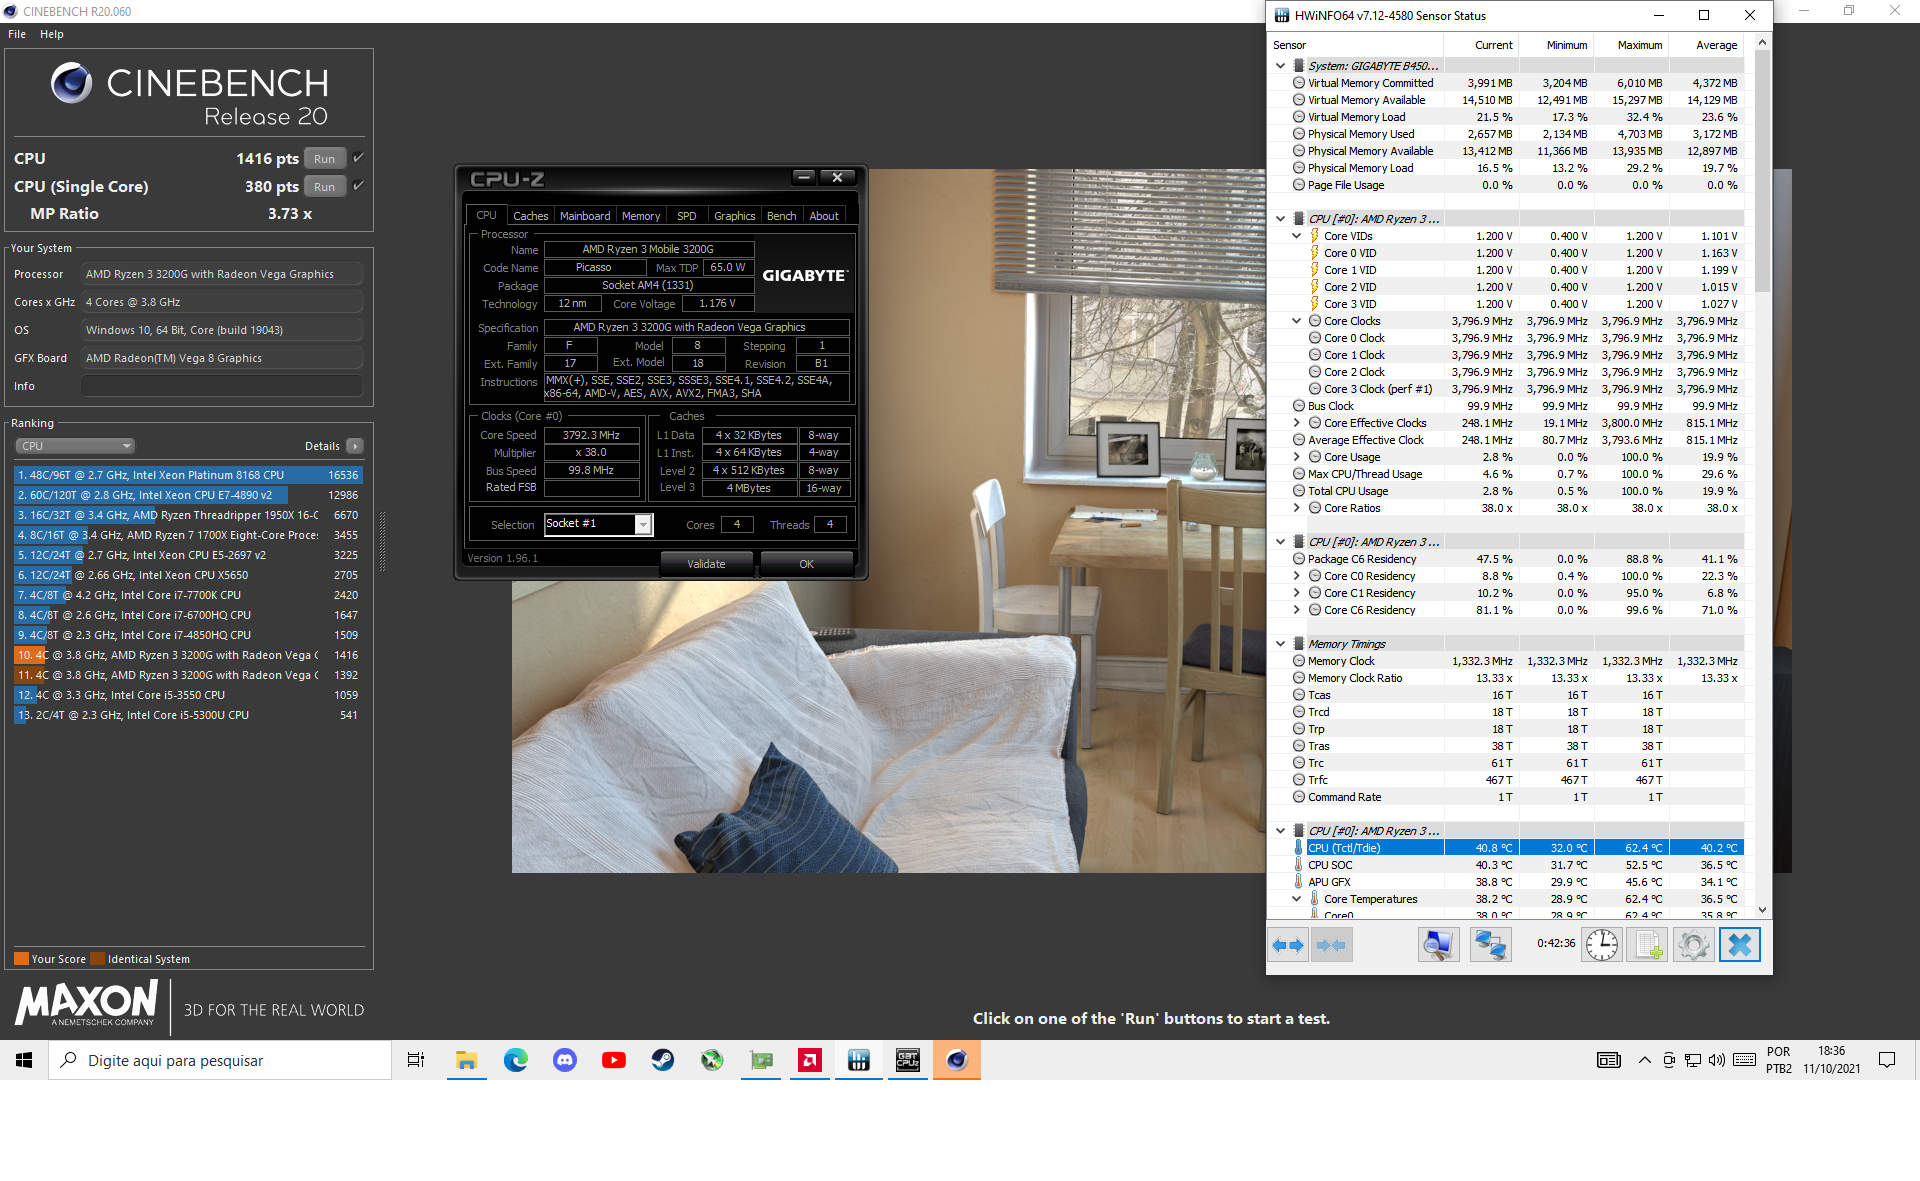
Task: Collapse Core VIDs tree node
Action: (1297, 236)
